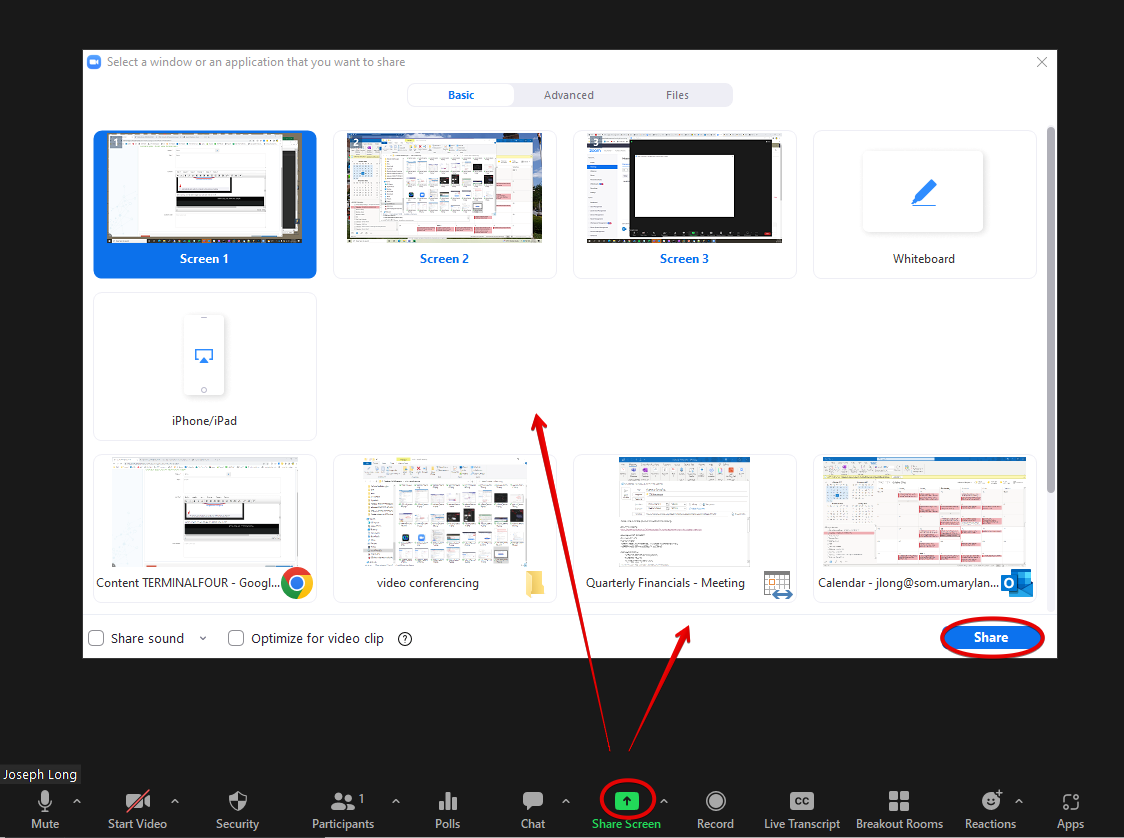1124x838 pixels.
Task: Expand the audio options arrow beside Mute
Action: pos(77,801)
